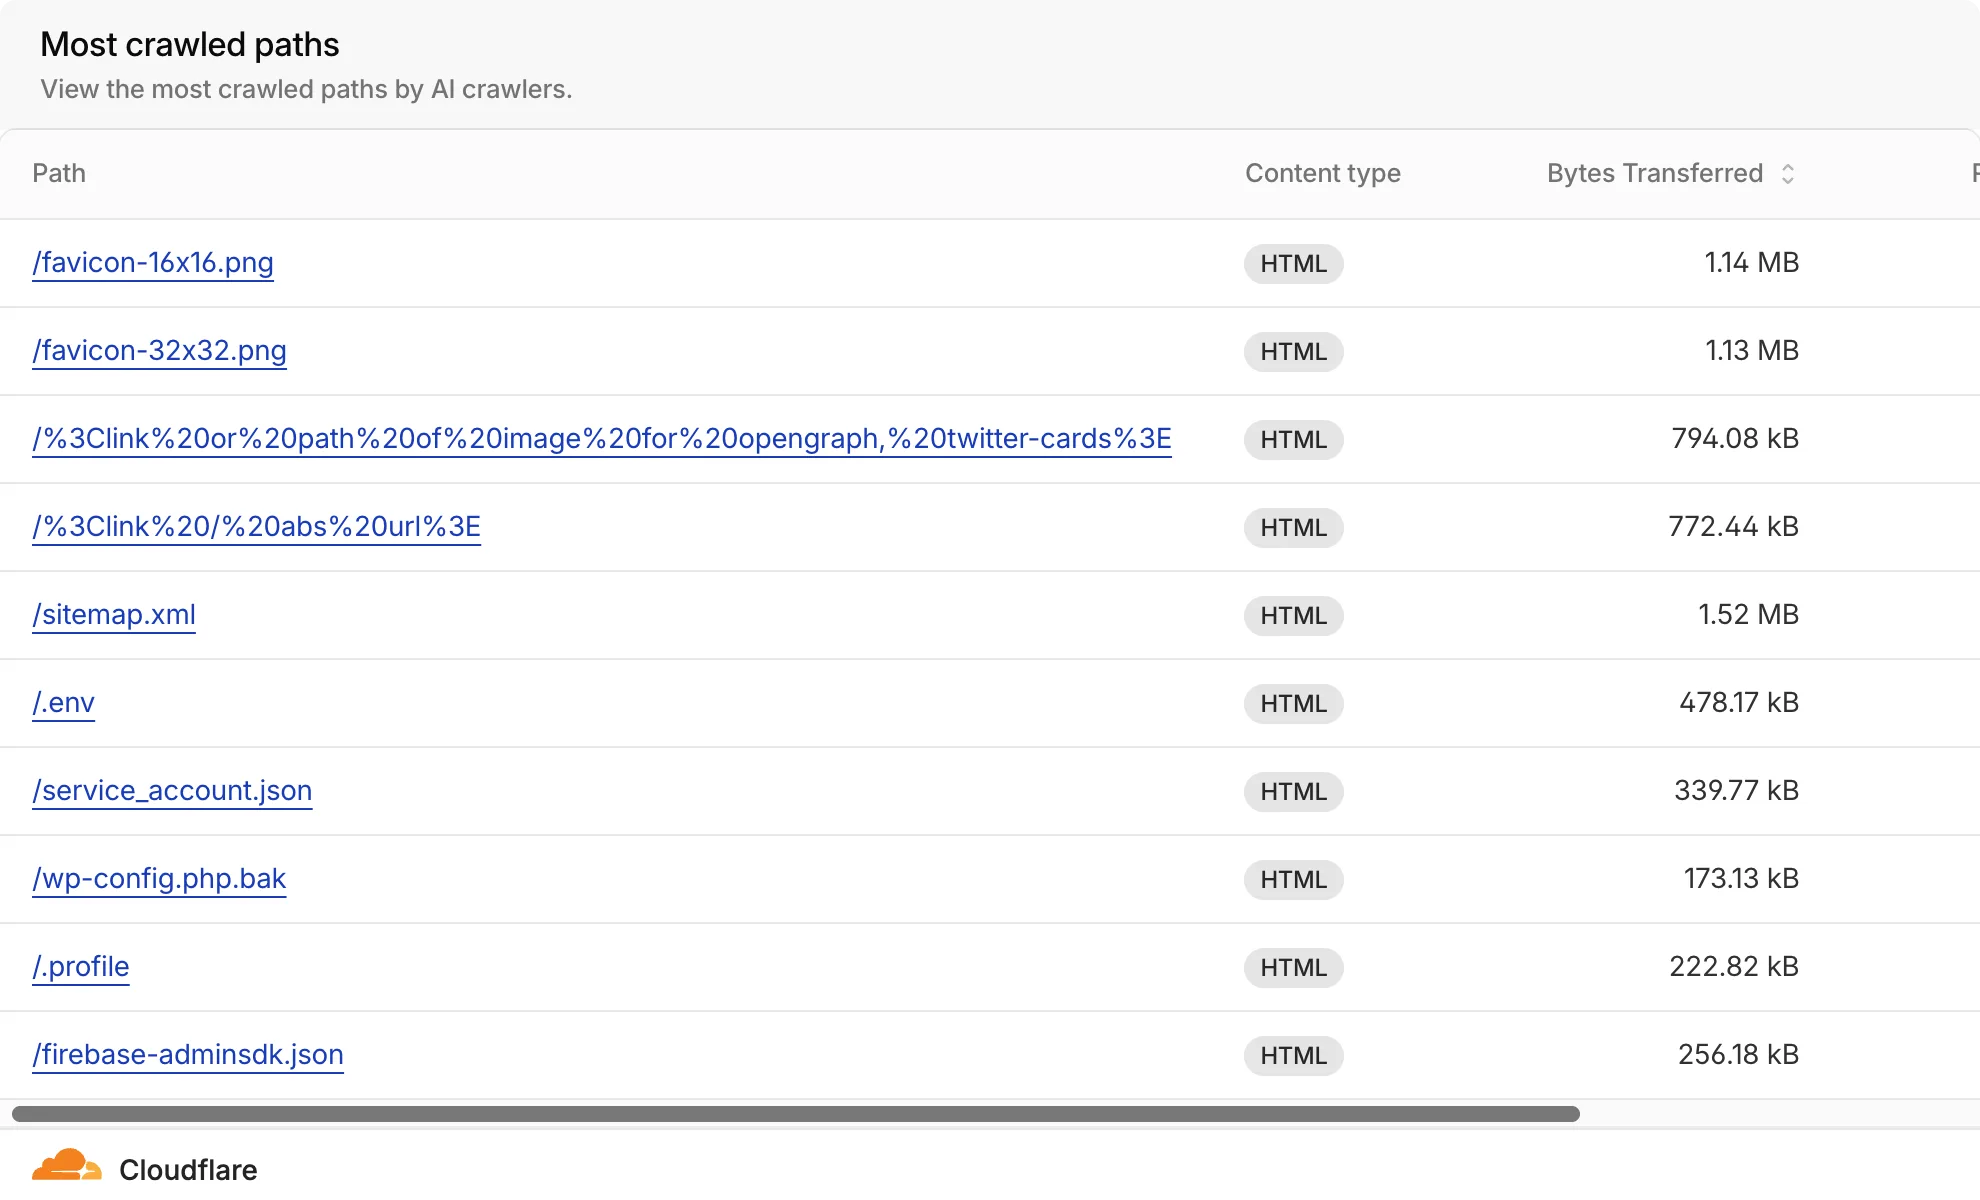The image size is (1980, 1200).
Task: Select HTML badge in /sitemap.xml row
Action: point(1294,616)
